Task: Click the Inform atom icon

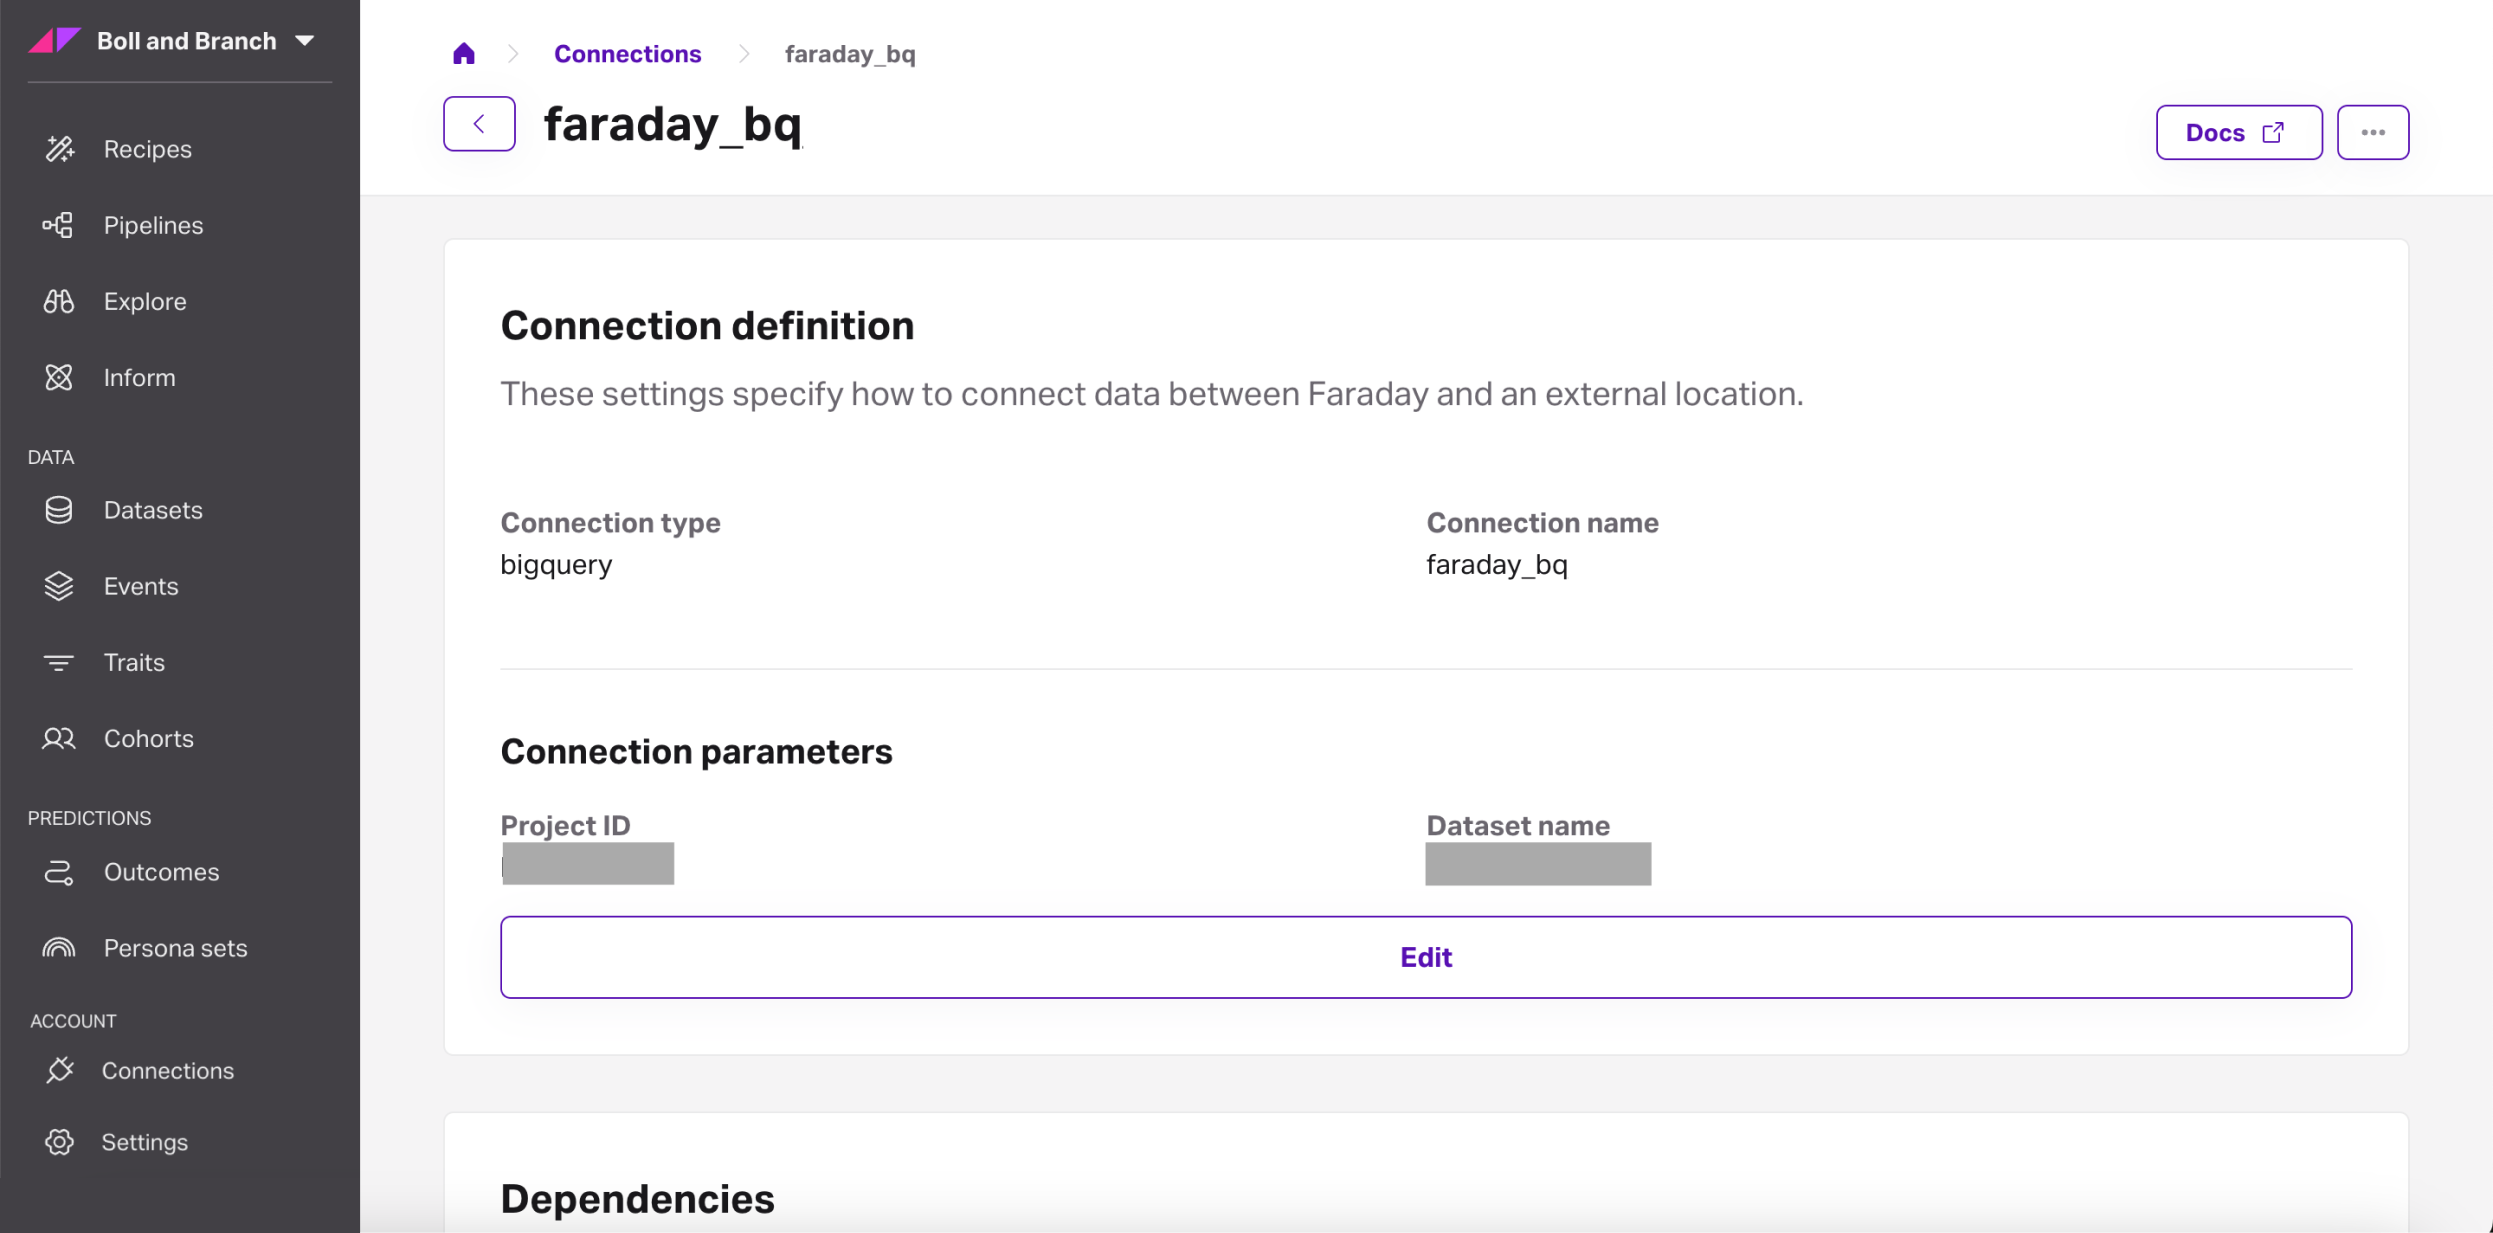Action: point(59,377)
